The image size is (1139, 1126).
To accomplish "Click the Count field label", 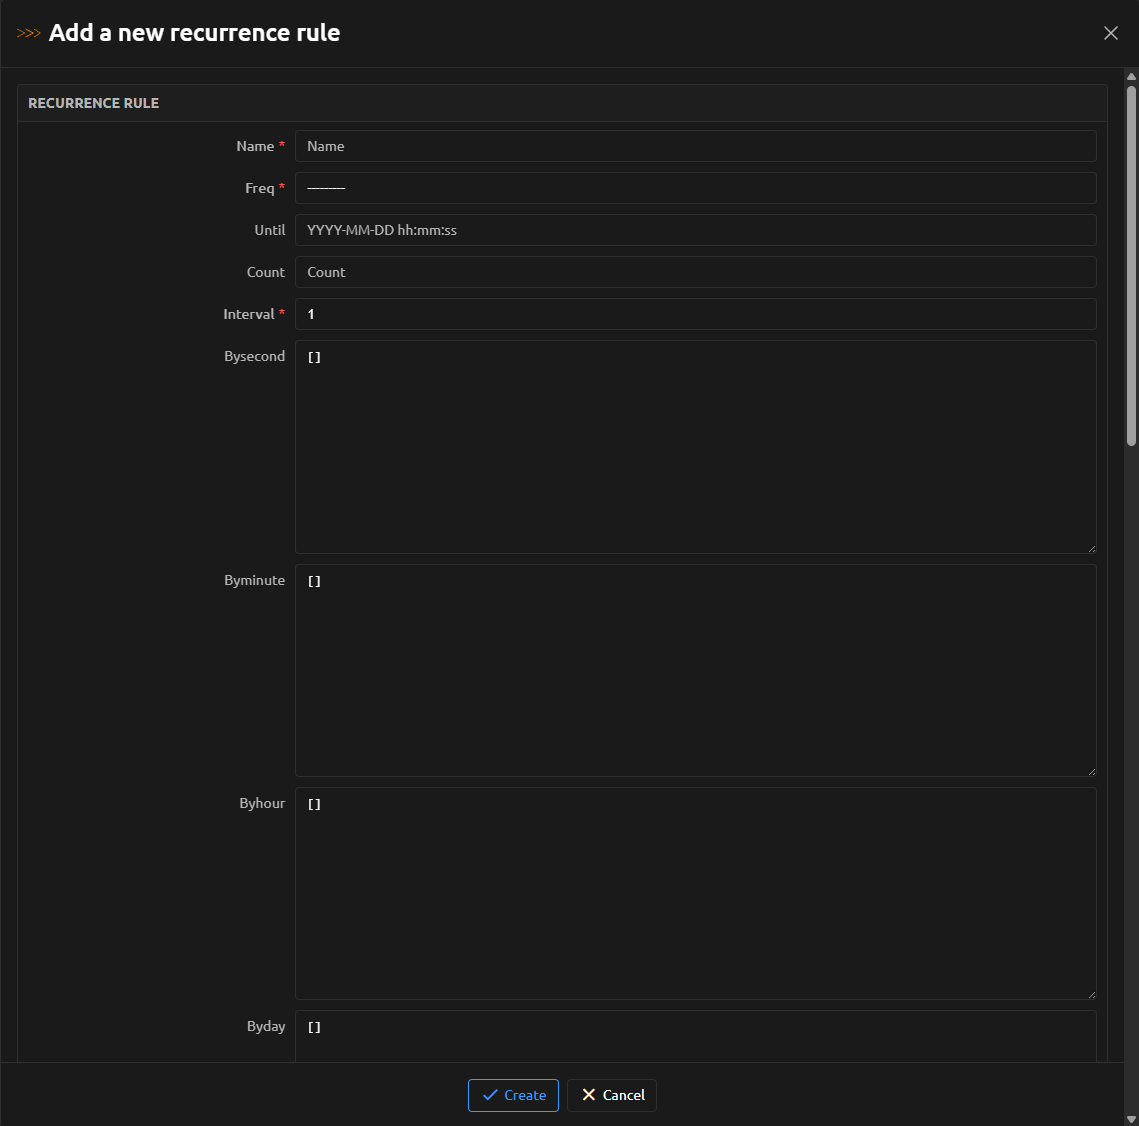I will point(266,272).
